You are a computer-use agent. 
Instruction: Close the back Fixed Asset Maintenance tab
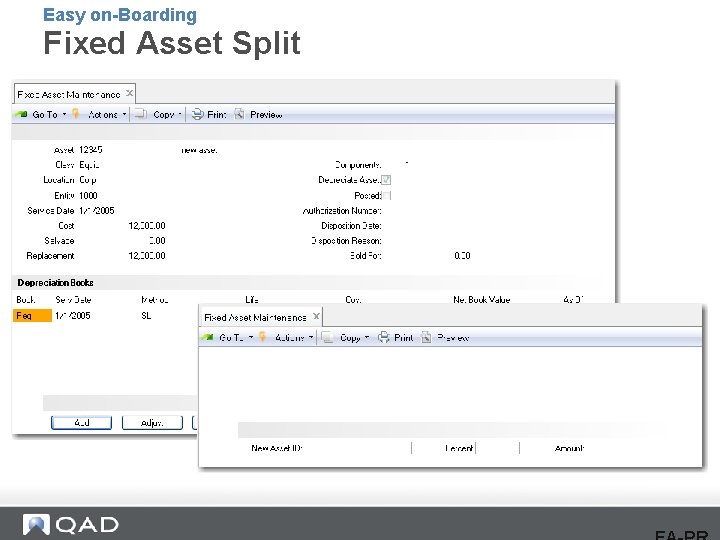pyautogui.click(x=129, y=93)
